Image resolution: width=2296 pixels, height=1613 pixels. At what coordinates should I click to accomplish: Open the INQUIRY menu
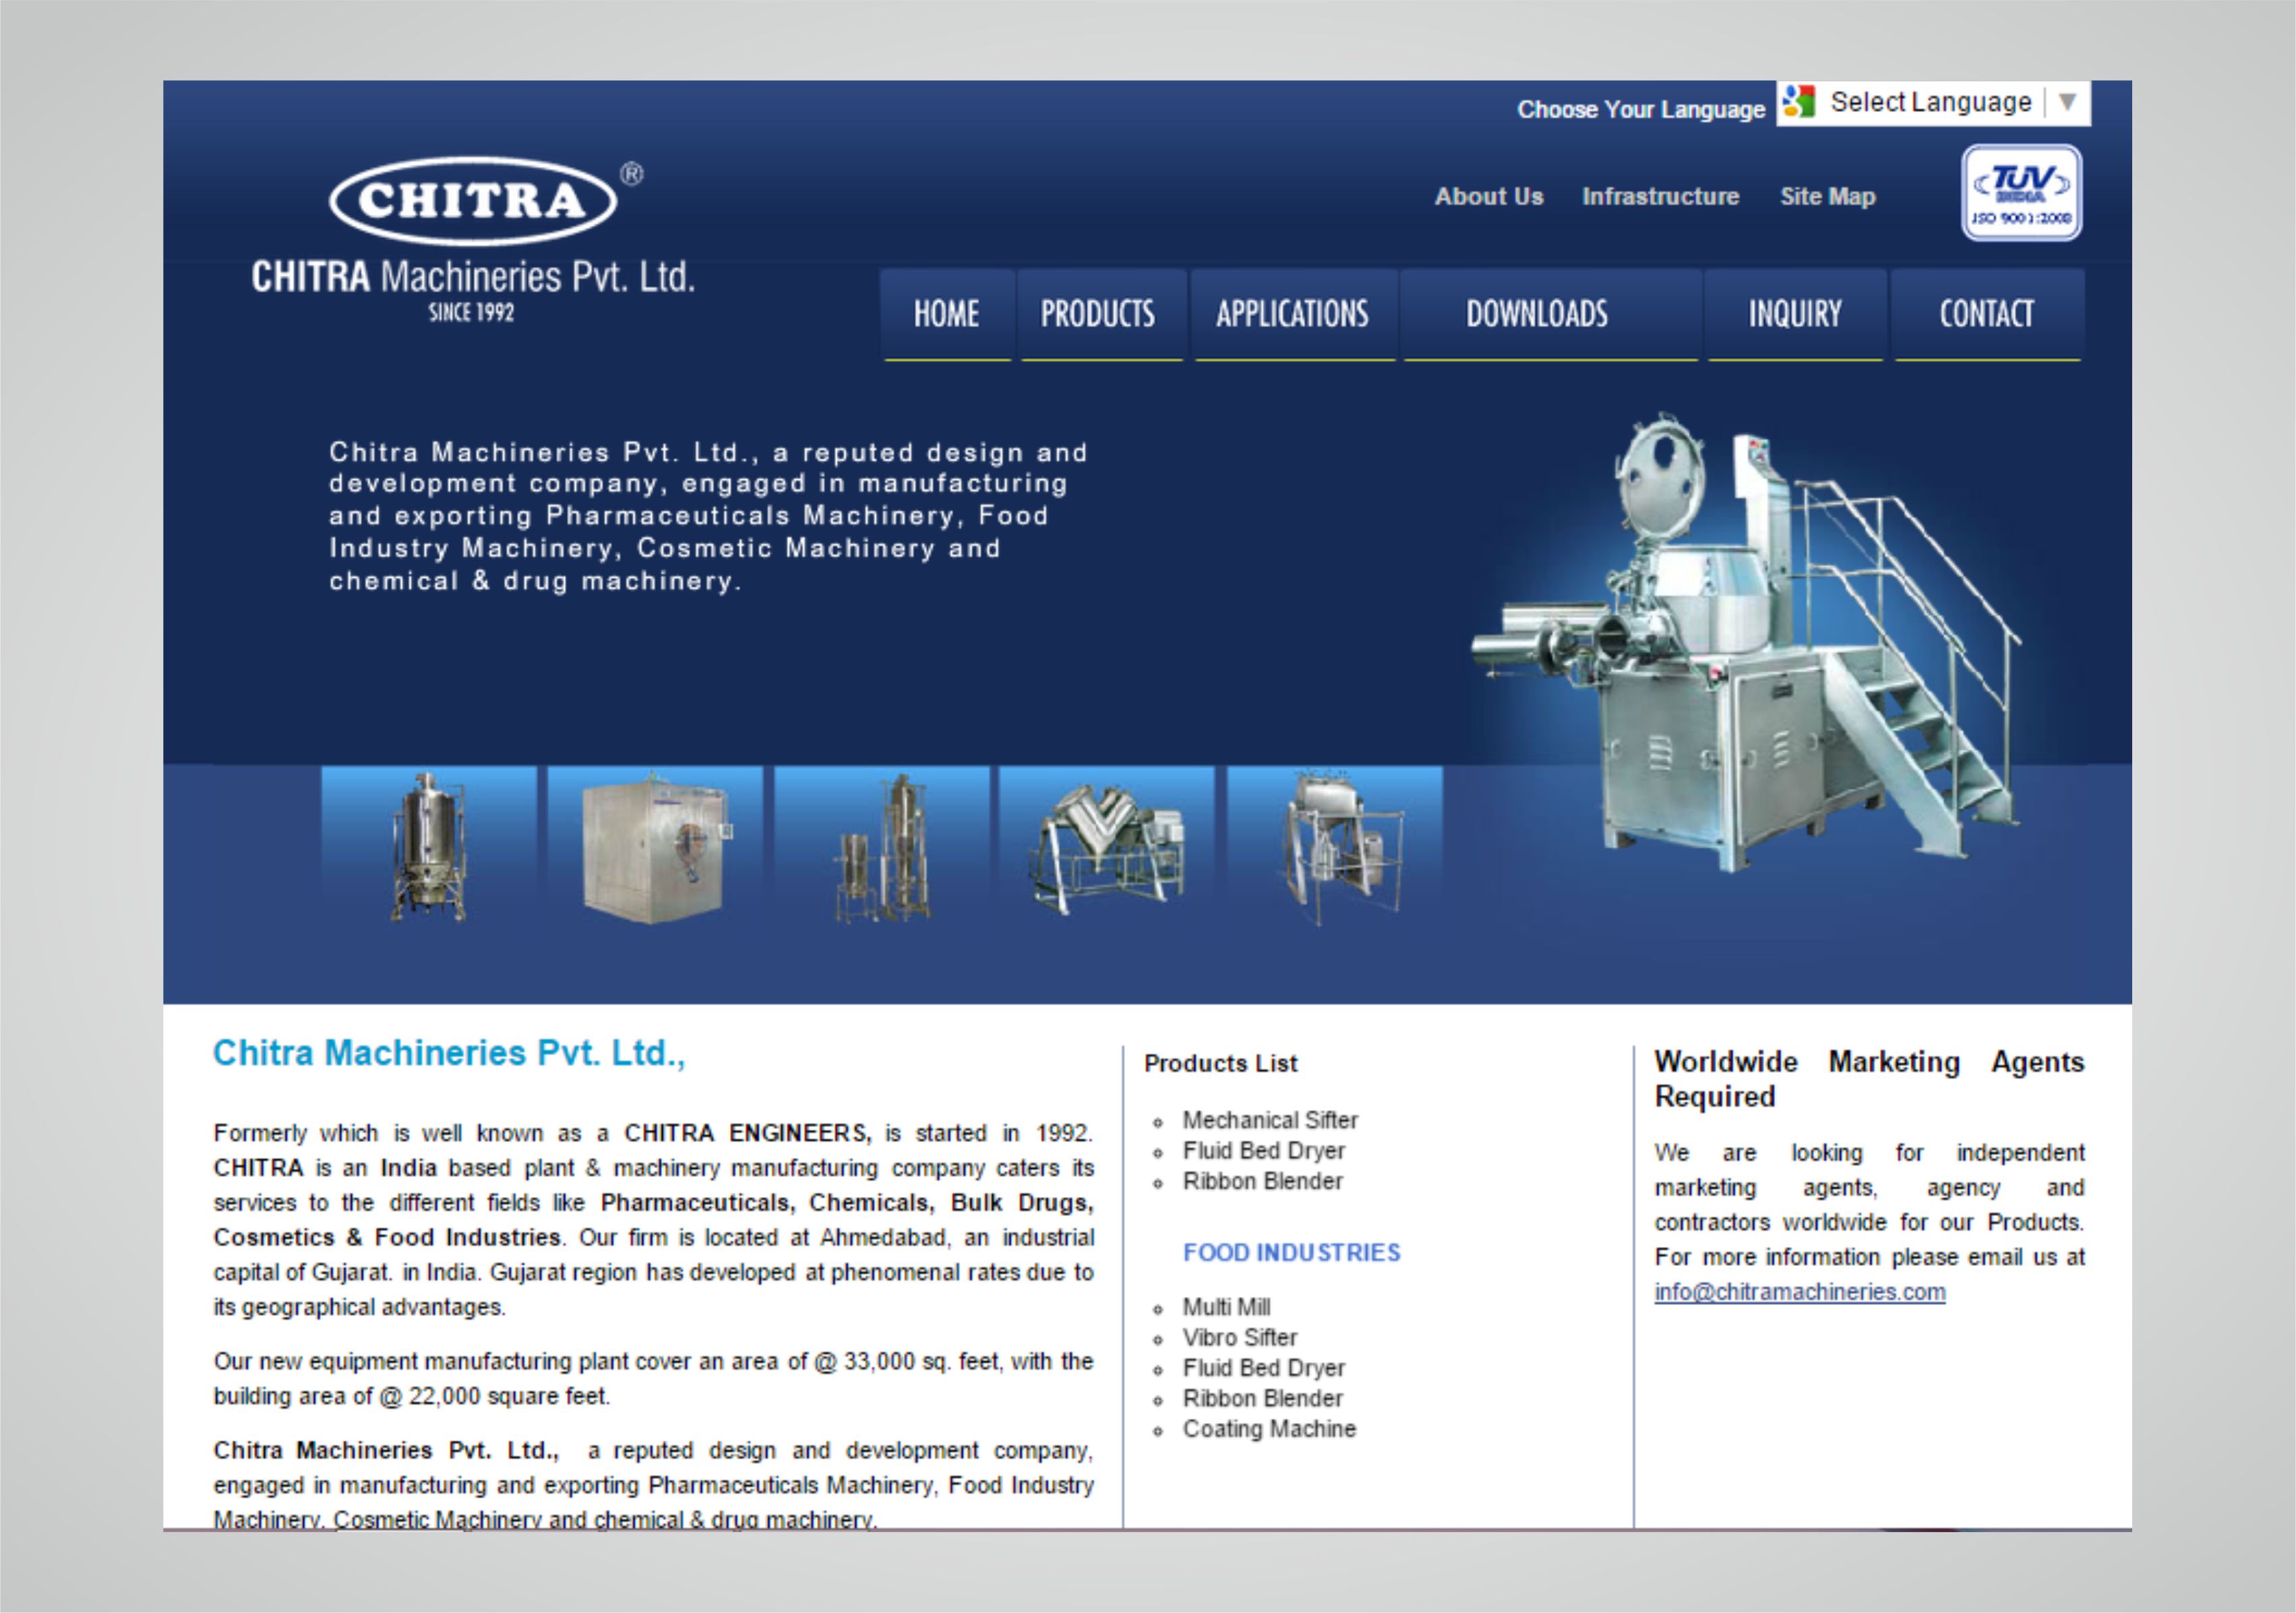(x=1795, y=314)
